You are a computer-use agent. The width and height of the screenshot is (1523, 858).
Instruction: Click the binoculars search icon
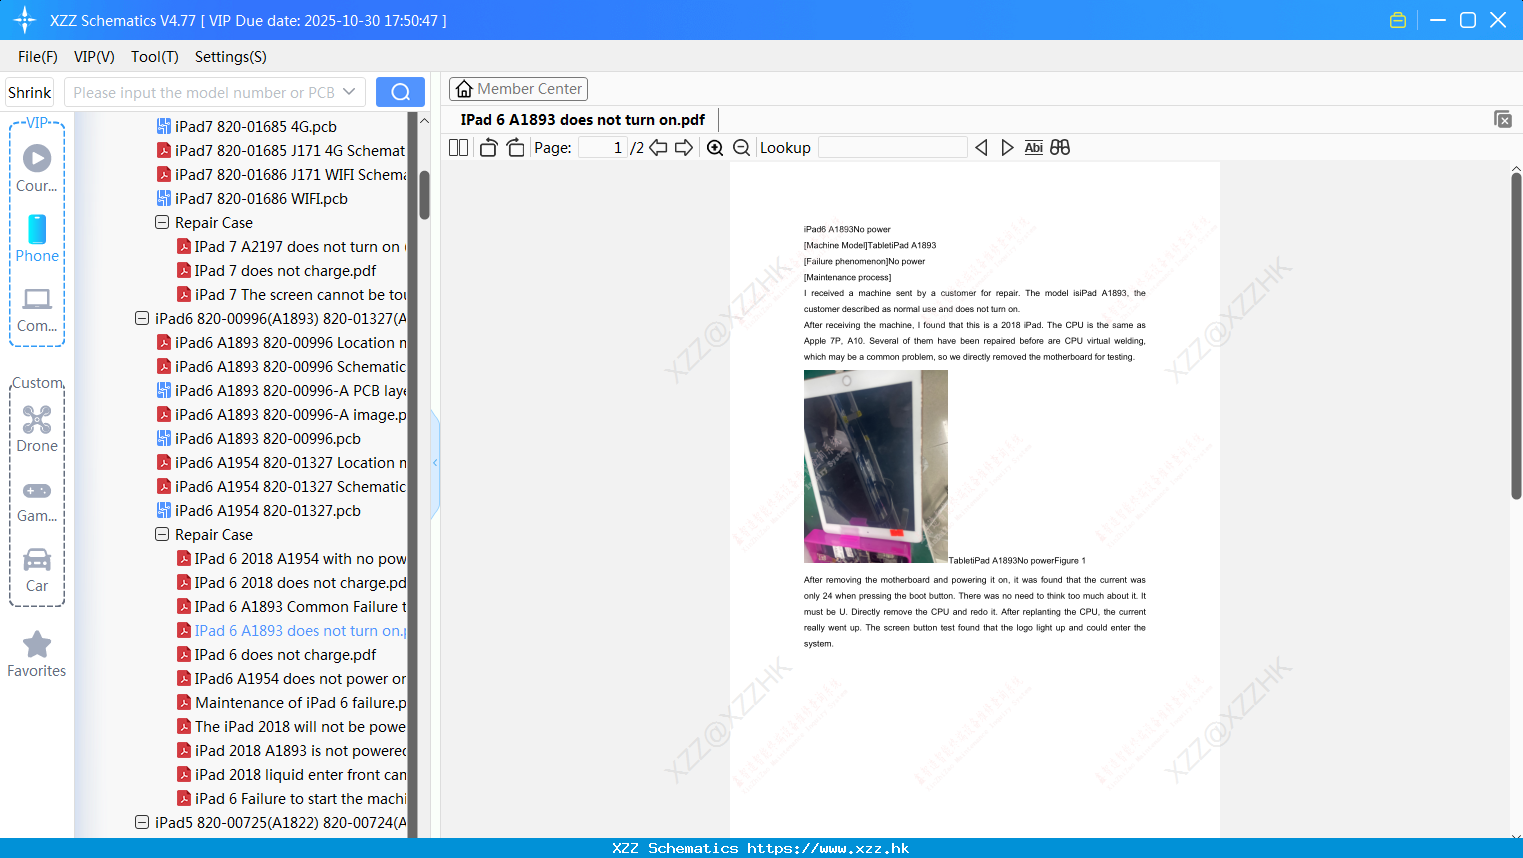tap(1060, 147)
